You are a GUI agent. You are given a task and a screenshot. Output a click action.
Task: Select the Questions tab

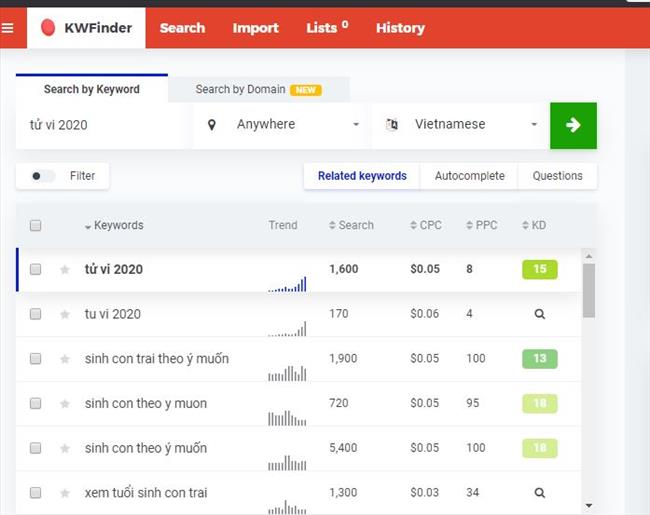[x=558, y=176]
